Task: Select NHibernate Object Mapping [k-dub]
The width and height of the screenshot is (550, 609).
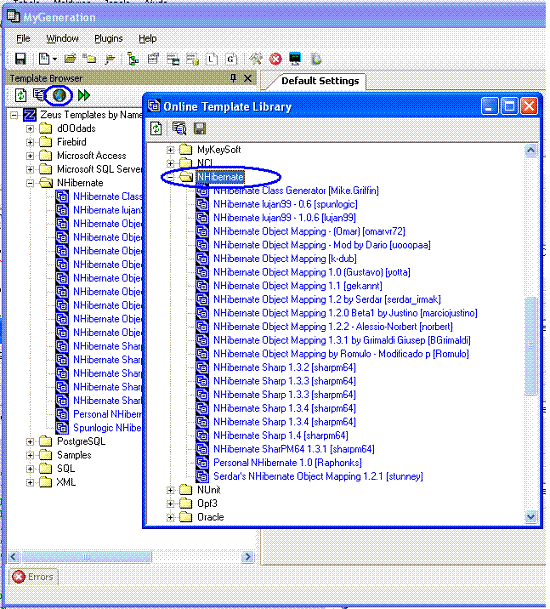Action: [x=285, y=259]
